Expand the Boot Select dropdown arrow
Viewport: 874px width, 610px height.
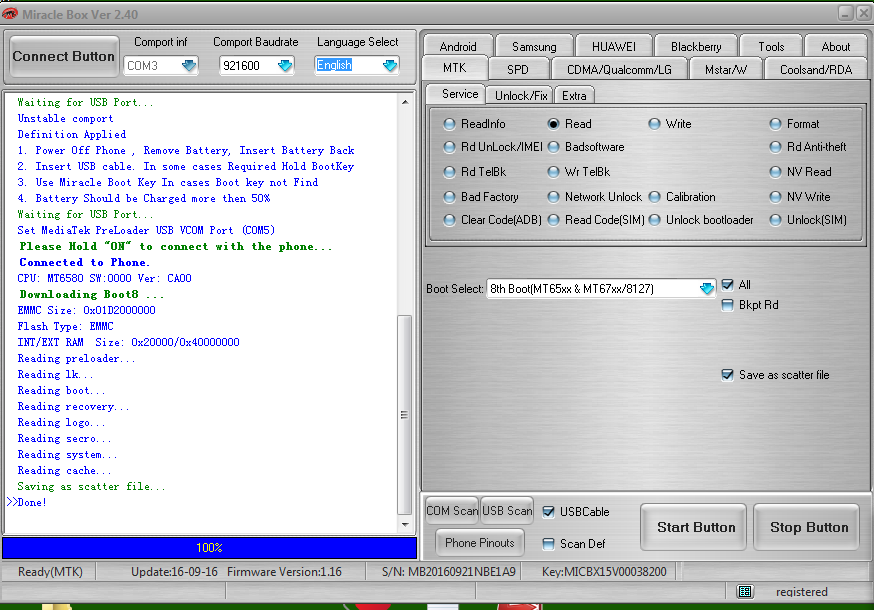click(707, 288)
